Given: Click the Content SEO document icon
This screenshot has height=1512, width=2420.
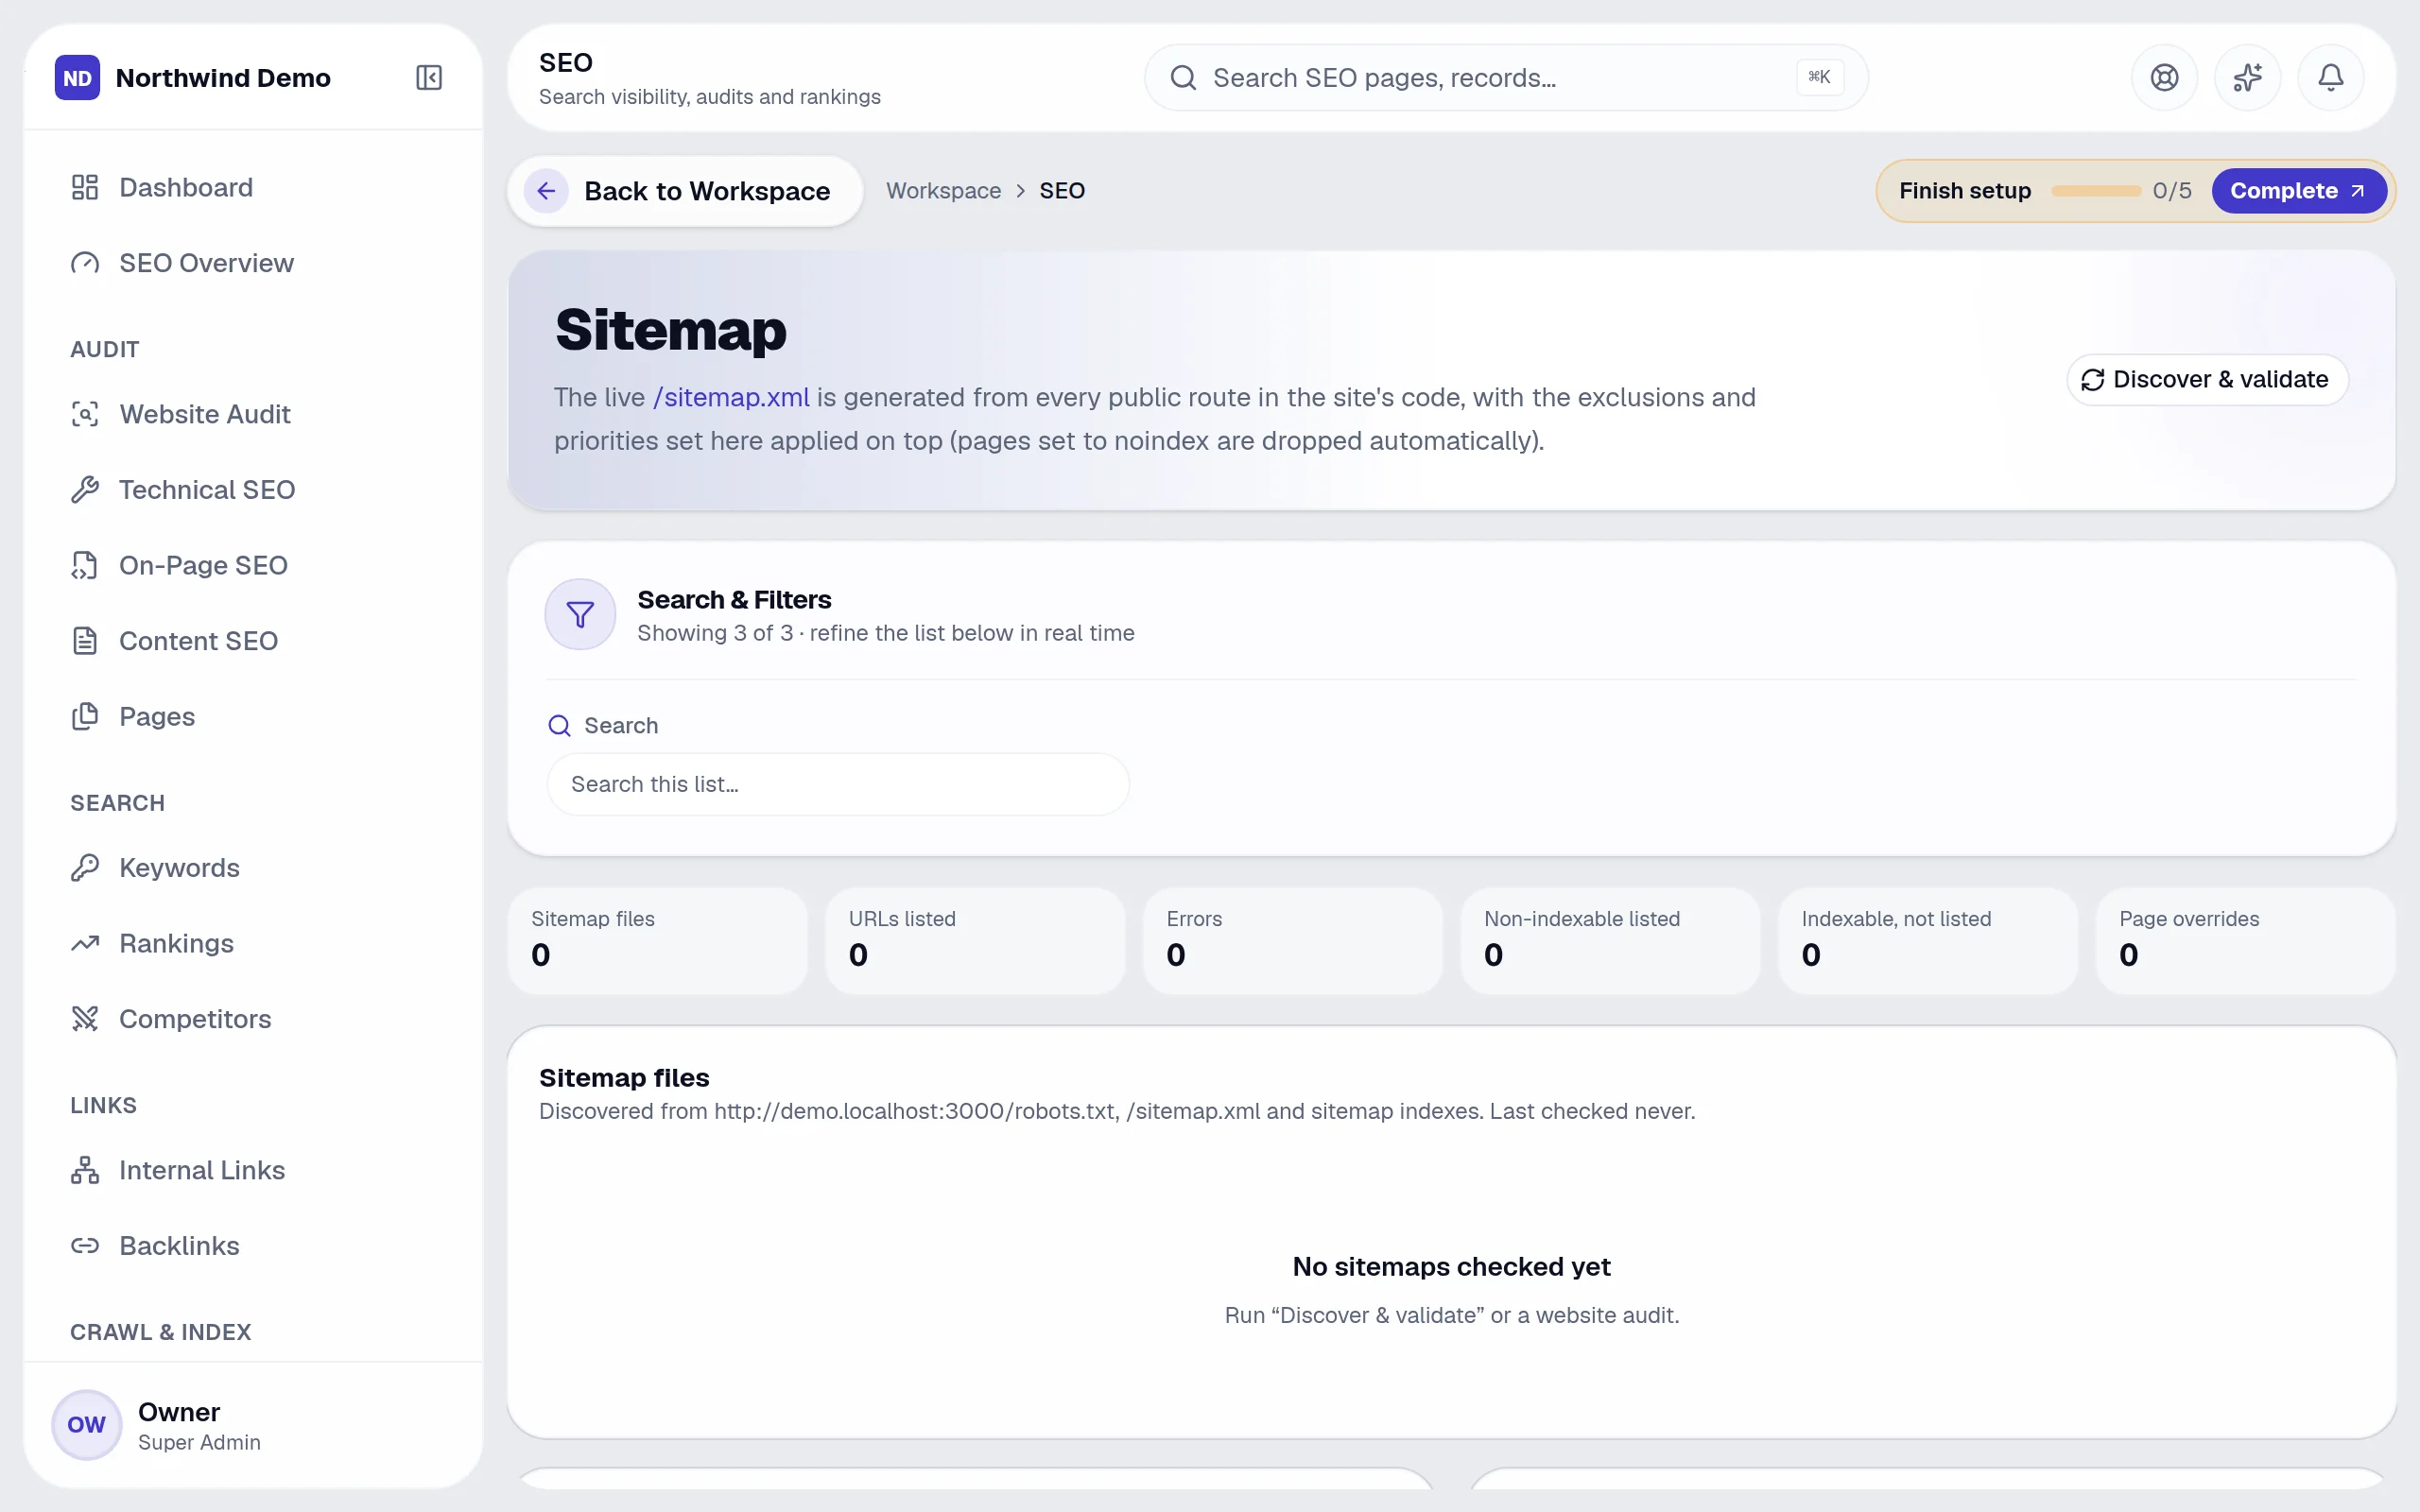Looking at the screenshot, I should (x=85, y=641).
